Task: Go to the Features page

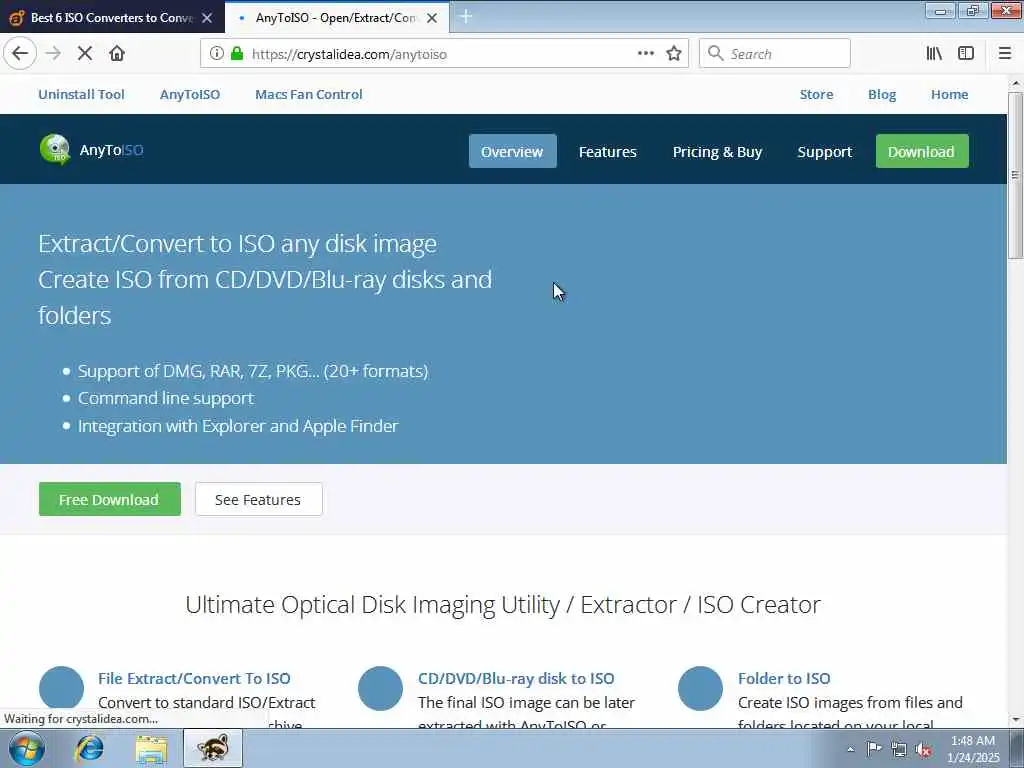Action: (x=607, y=152)
